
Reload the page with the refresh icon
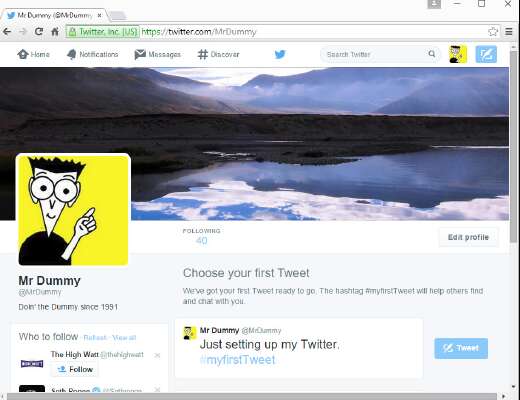(39, 32)
